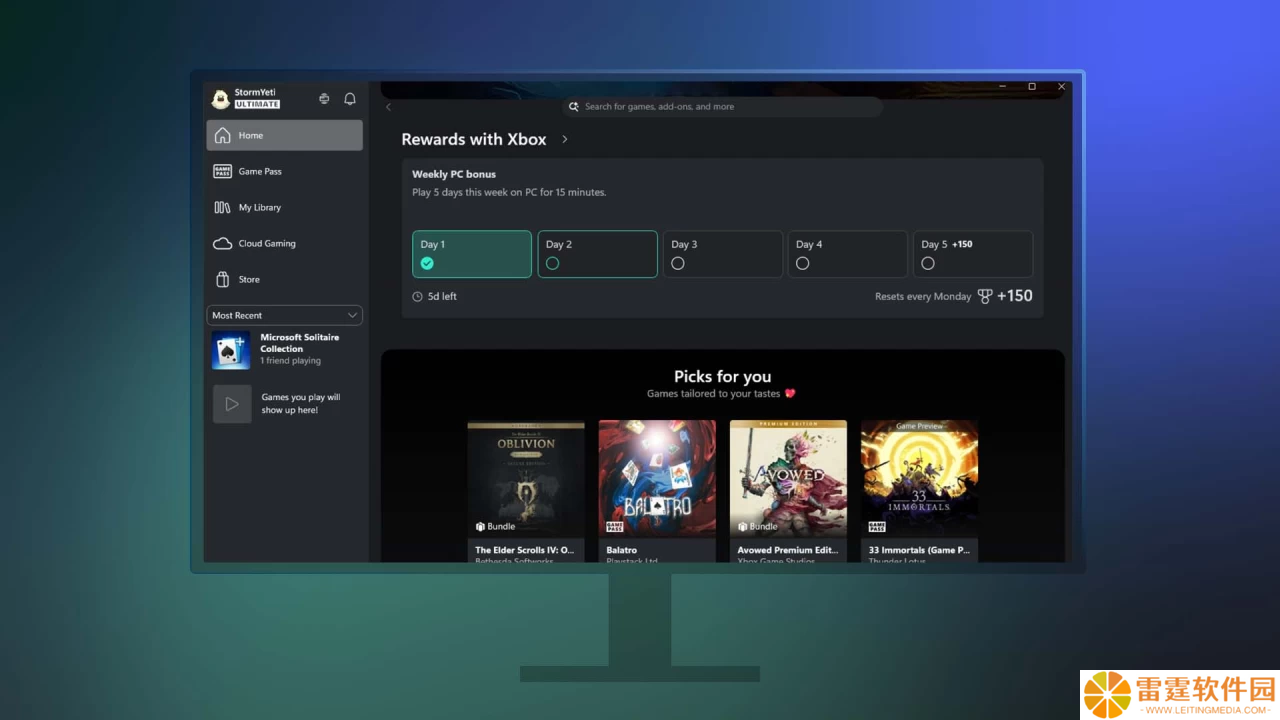
Task: Click the My Library books icon
Action: coord(222,207)
